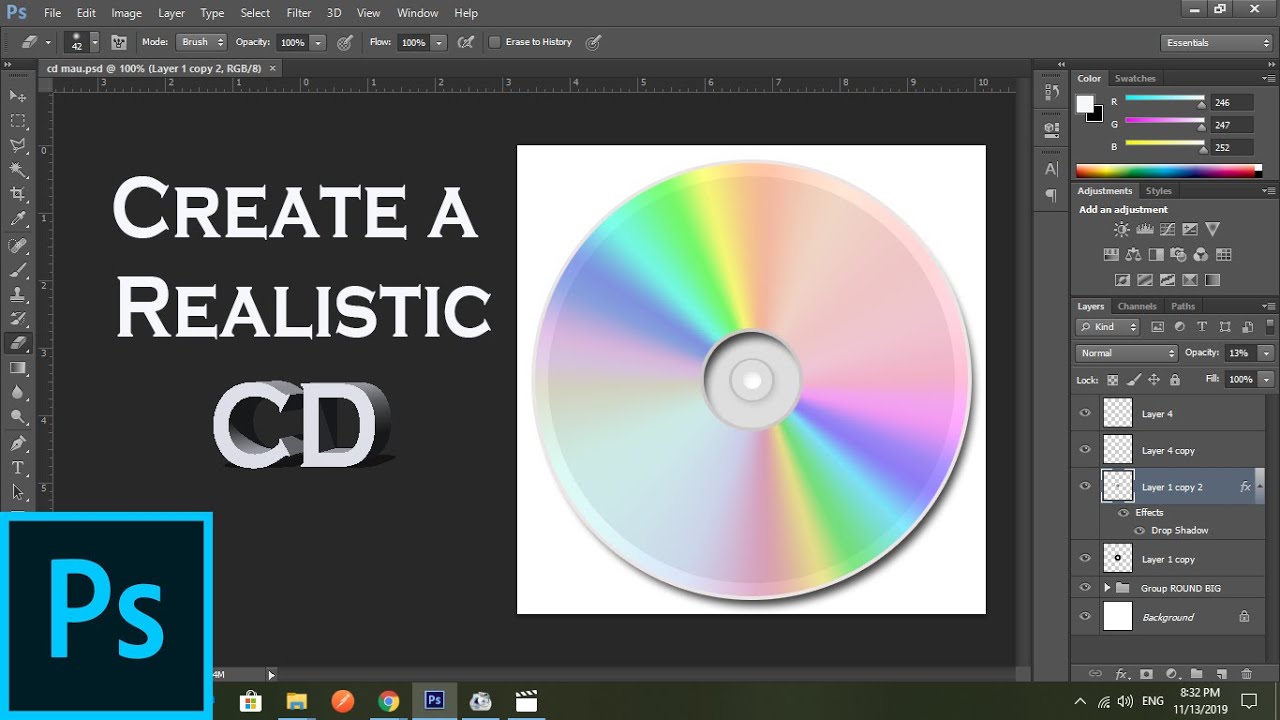Viewport: 1280px width, 720px height.
Task: Add a Color Balance adjustment
Action: pos(1134,255)
